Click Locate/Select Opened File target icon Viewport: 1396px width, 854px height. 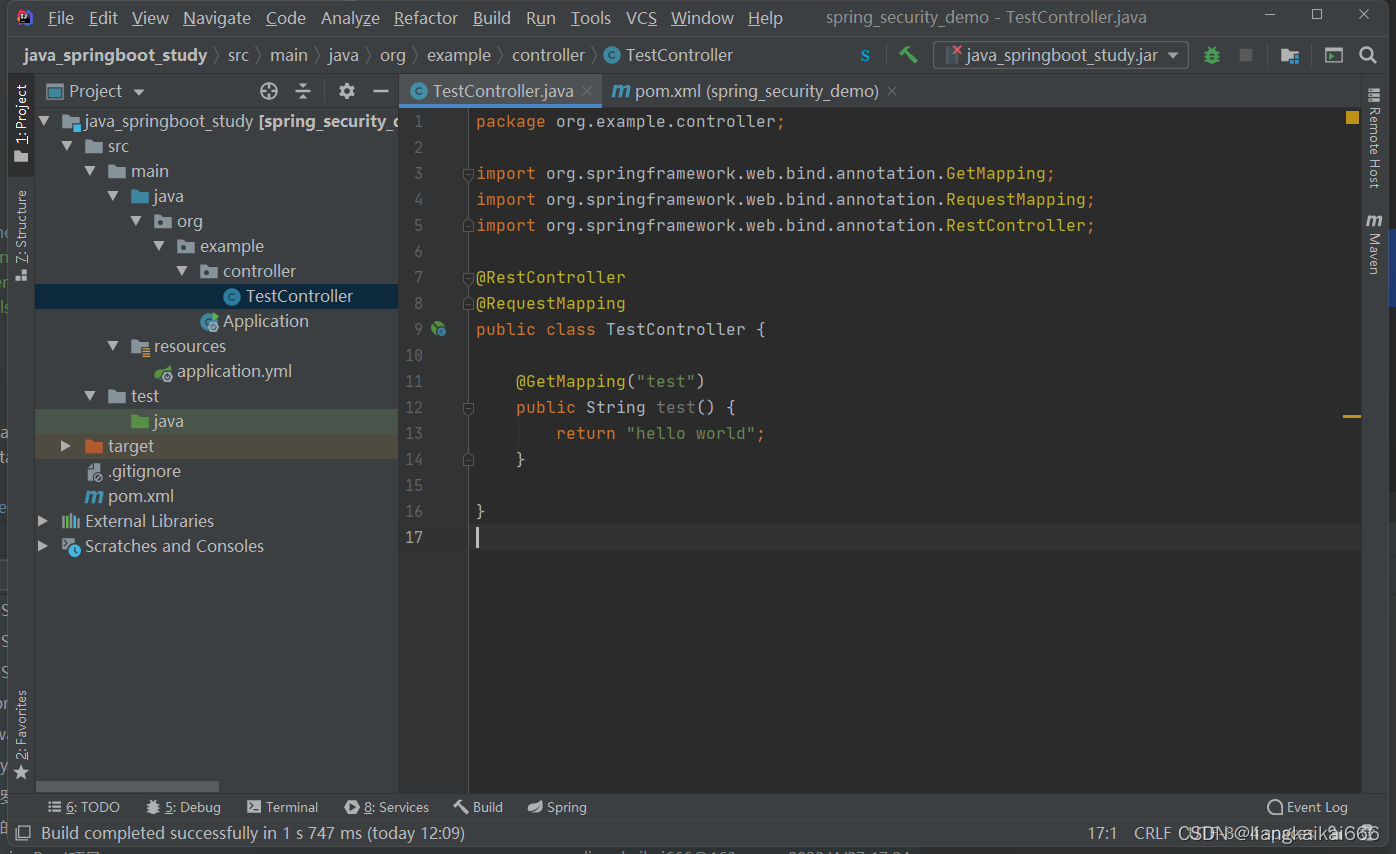269,91
